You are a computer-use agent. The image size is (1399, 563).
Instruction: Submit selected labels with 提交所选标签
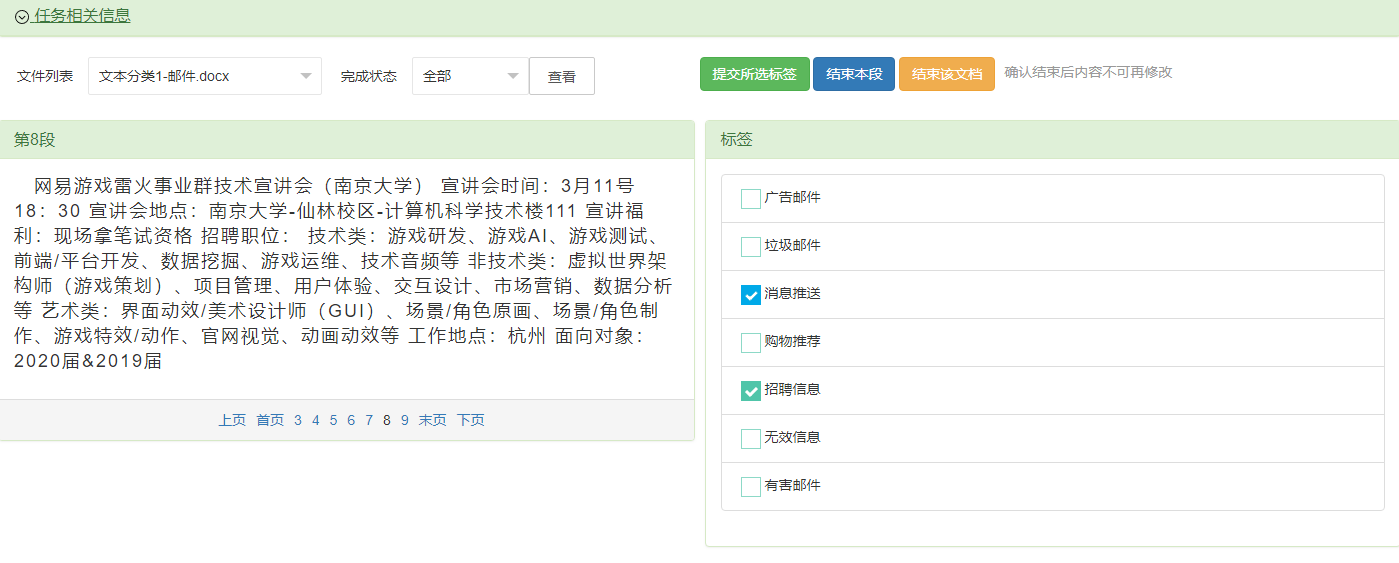754,74
